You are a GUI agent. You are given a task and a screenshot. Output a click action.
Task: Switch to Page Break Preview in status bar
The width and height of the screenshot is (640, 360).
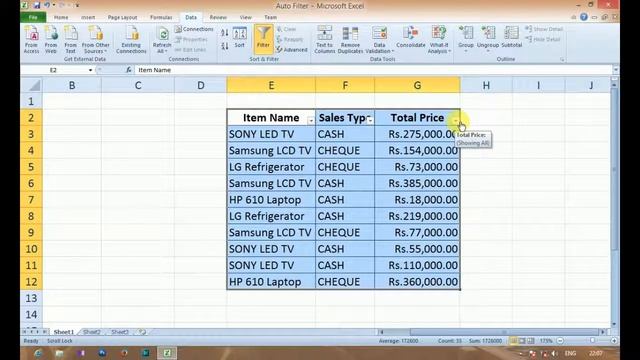pyautogui.click(x=531, y=340)
